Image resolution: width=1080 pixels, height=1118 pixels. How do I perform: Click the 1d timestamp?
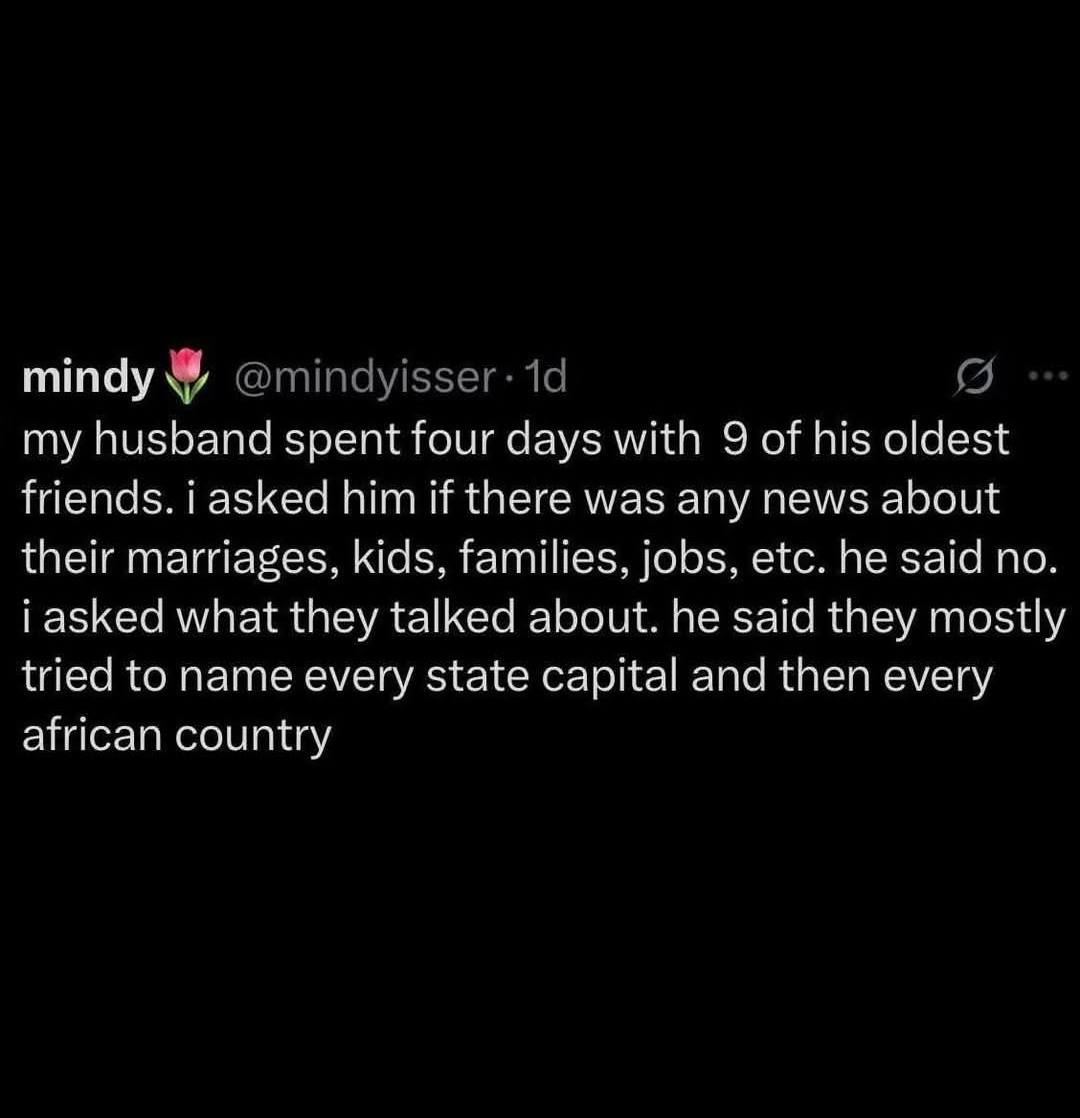click(546, 377)
